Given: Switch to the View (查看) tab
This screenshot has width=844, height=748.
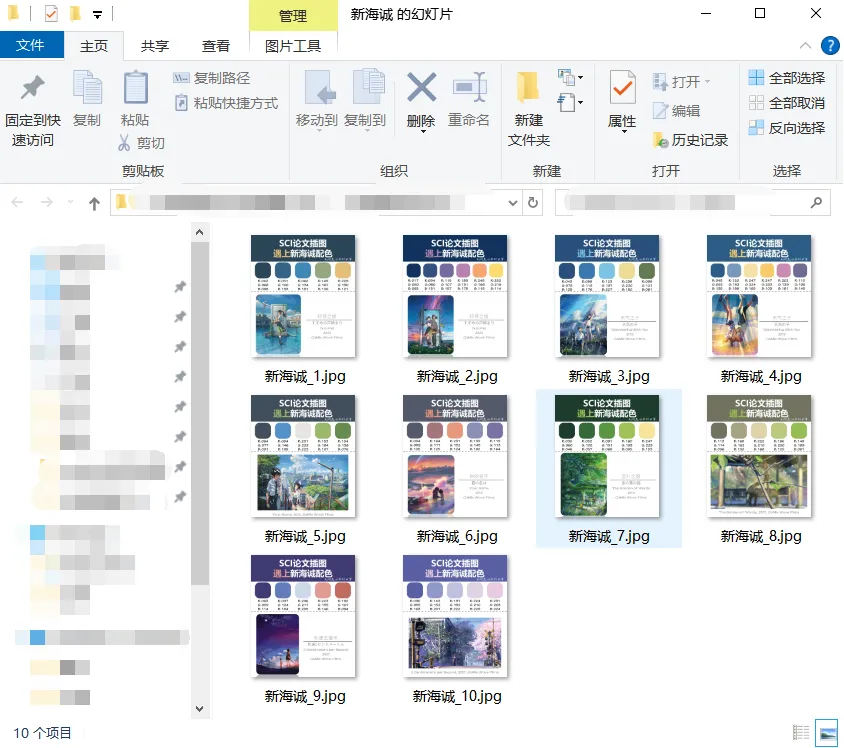Looking at the screenshot, I should coord(216,46).
